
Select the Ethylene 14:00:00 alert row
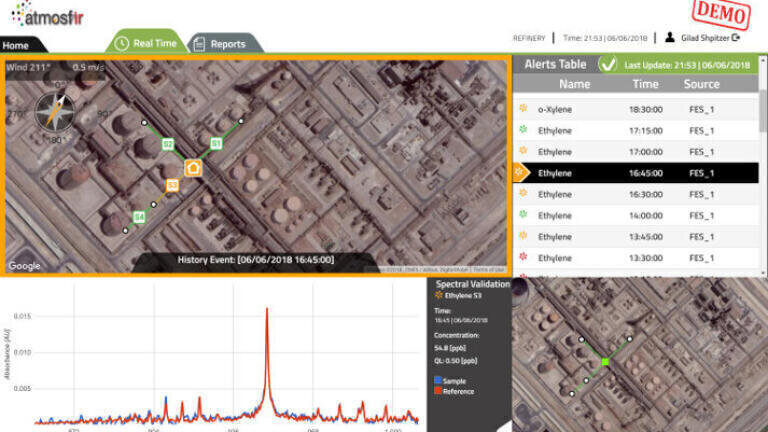635,216
